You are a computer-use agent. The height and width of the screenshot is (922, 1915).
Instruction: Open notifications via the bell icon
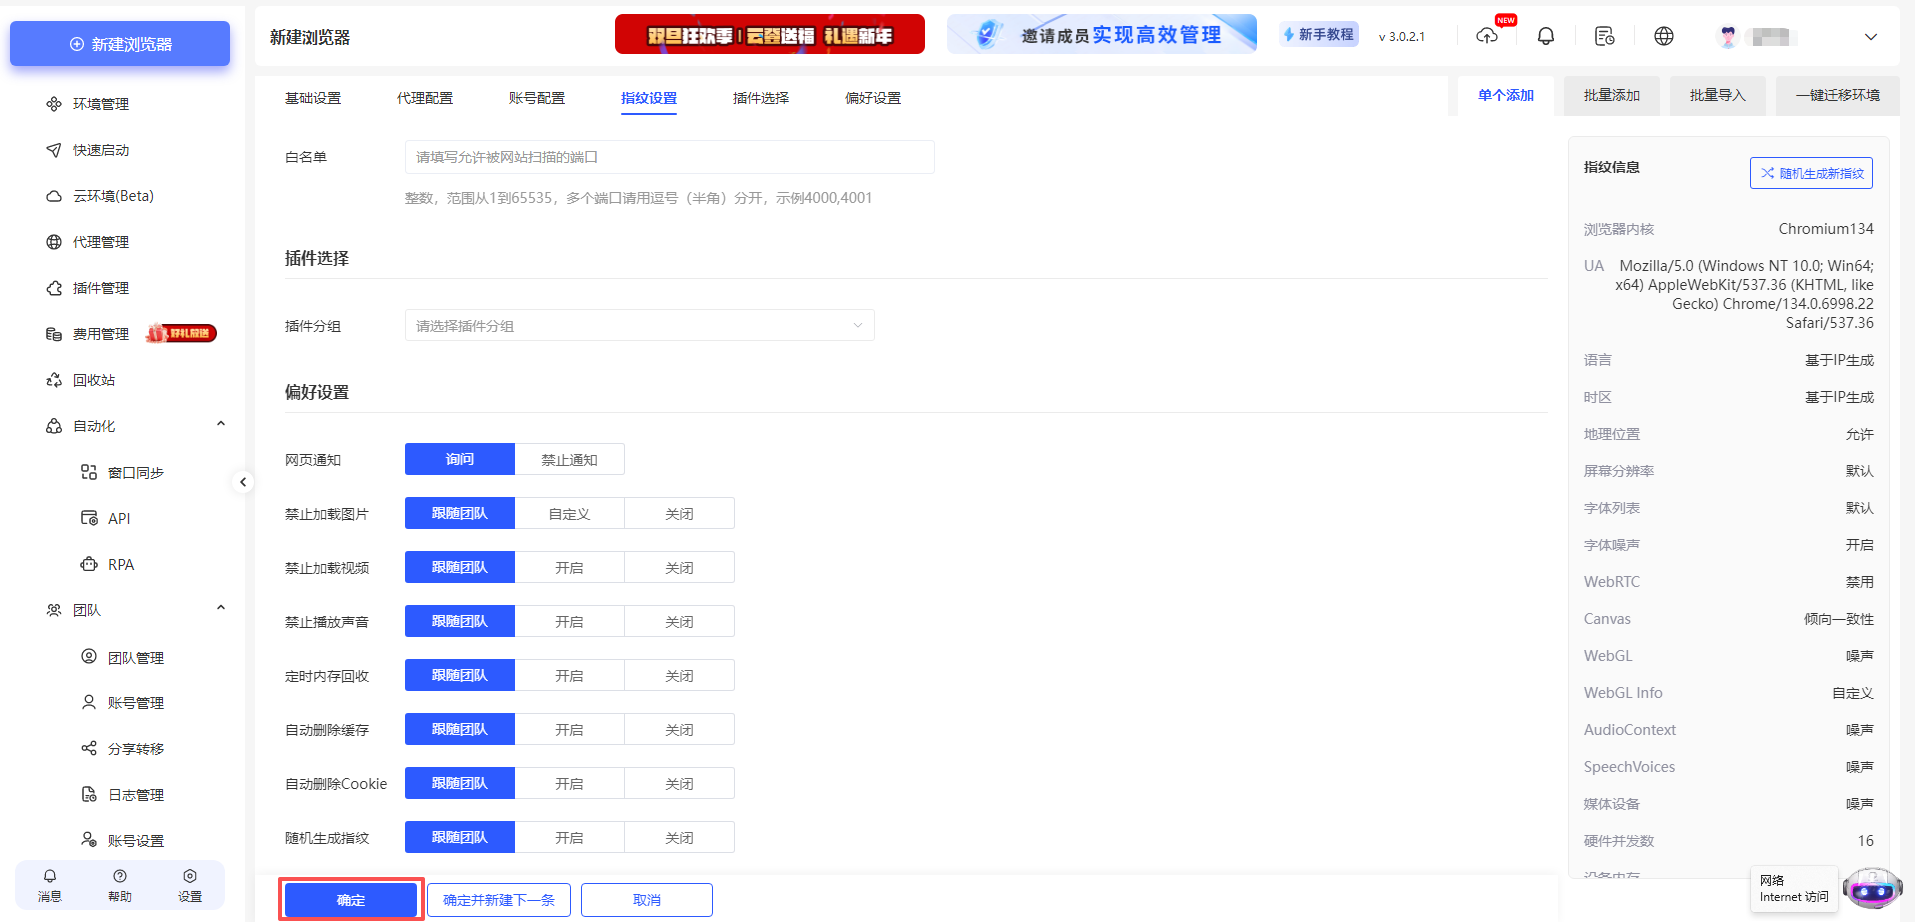coord(1545,35)
